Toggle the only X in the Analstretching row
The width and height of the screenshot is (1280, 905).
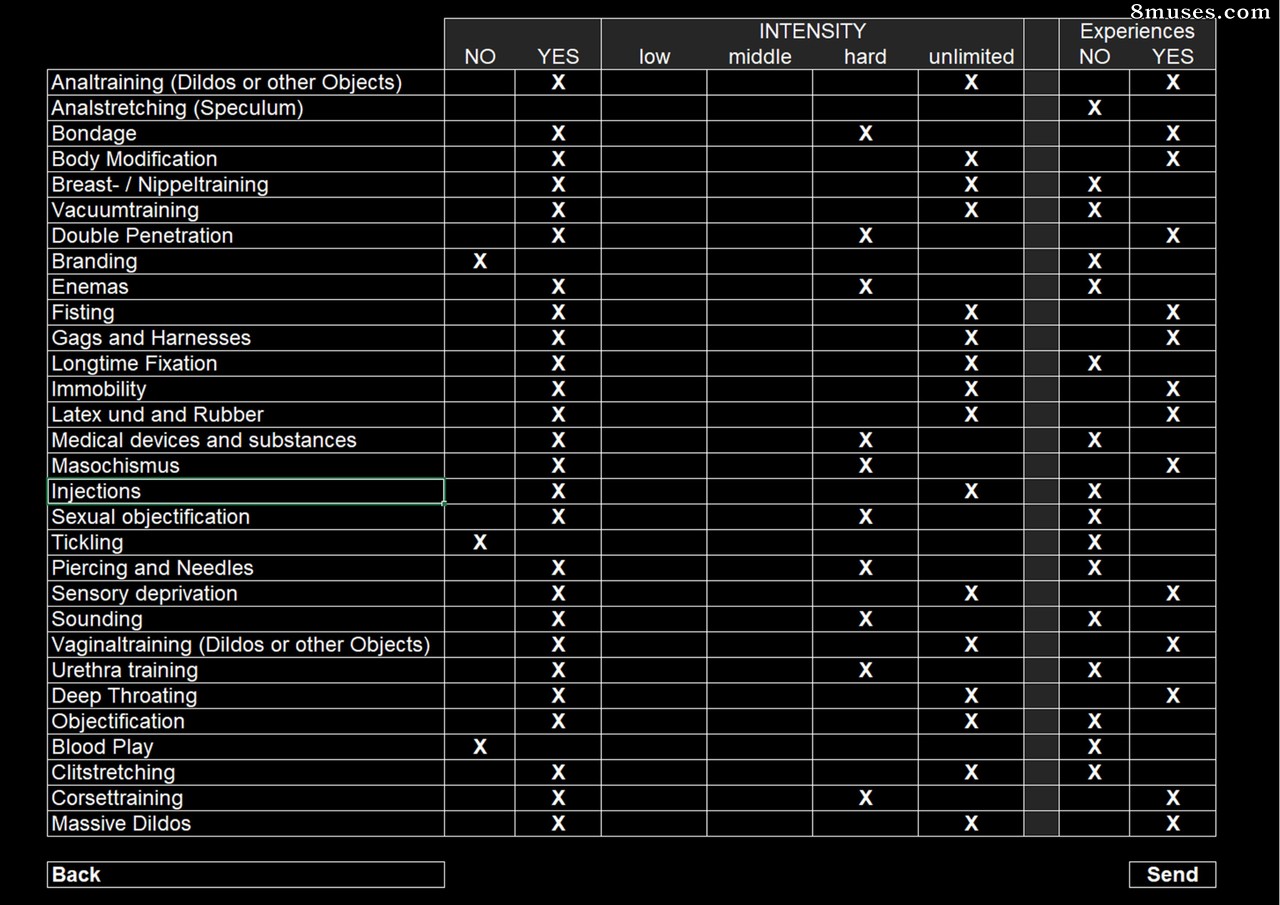click(1094, 108)
